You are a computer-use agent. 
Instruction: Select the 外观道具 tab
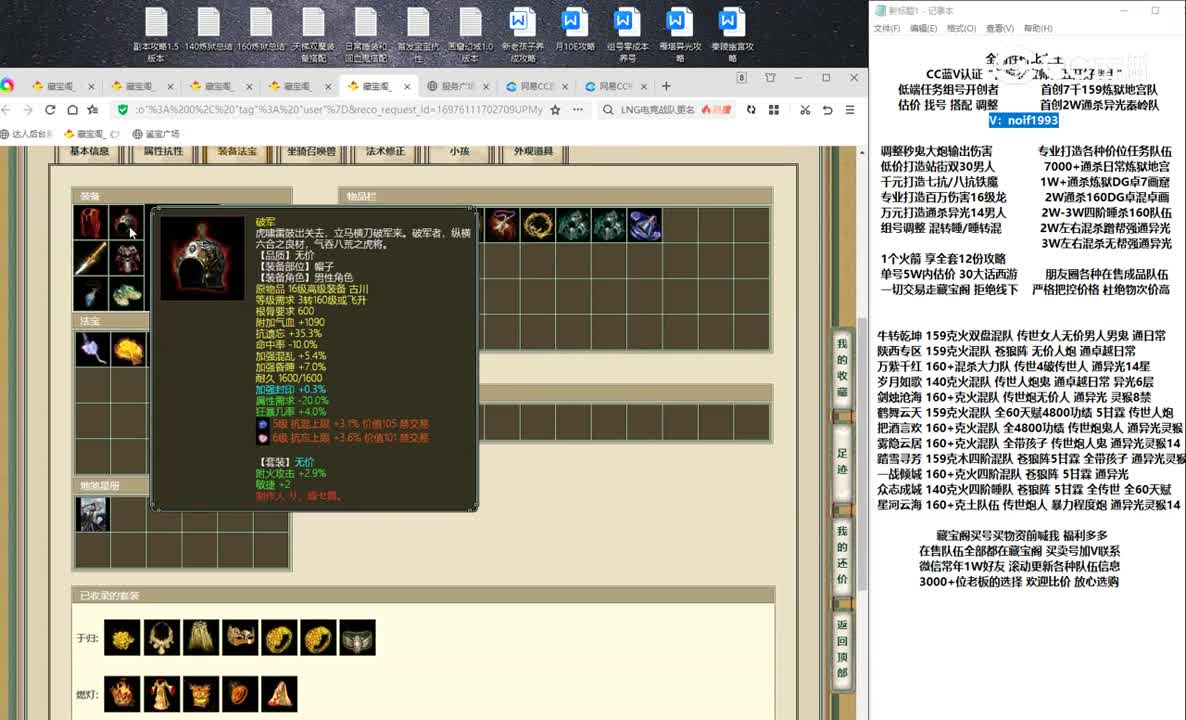(x=533, y=152)
